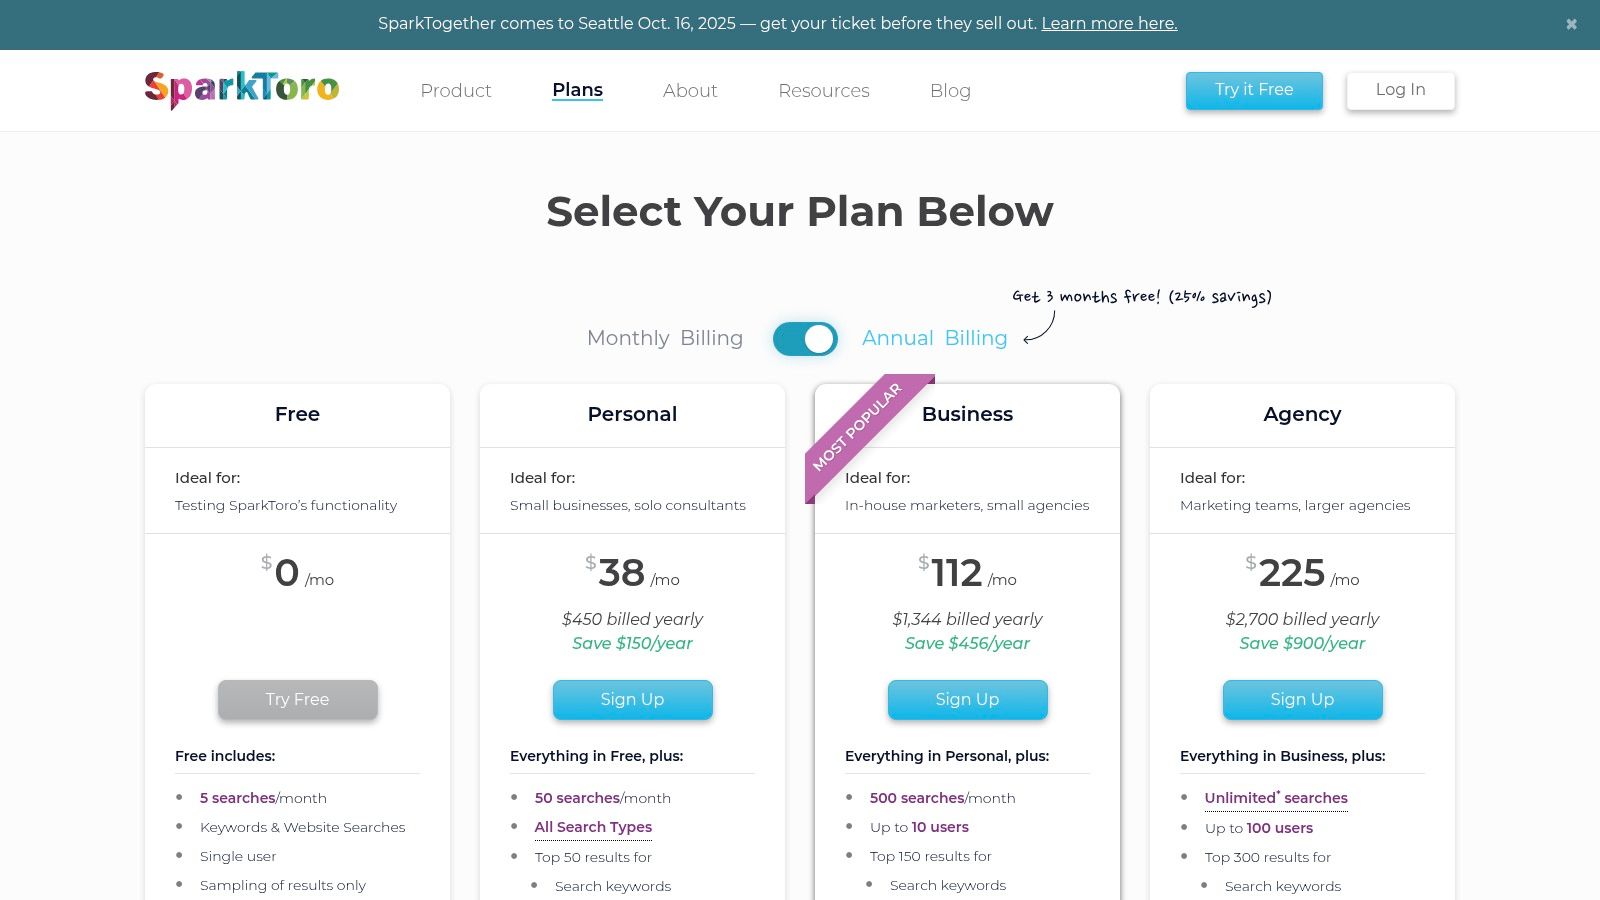Click the Unlimited searches link

[x=1276, y=798]
